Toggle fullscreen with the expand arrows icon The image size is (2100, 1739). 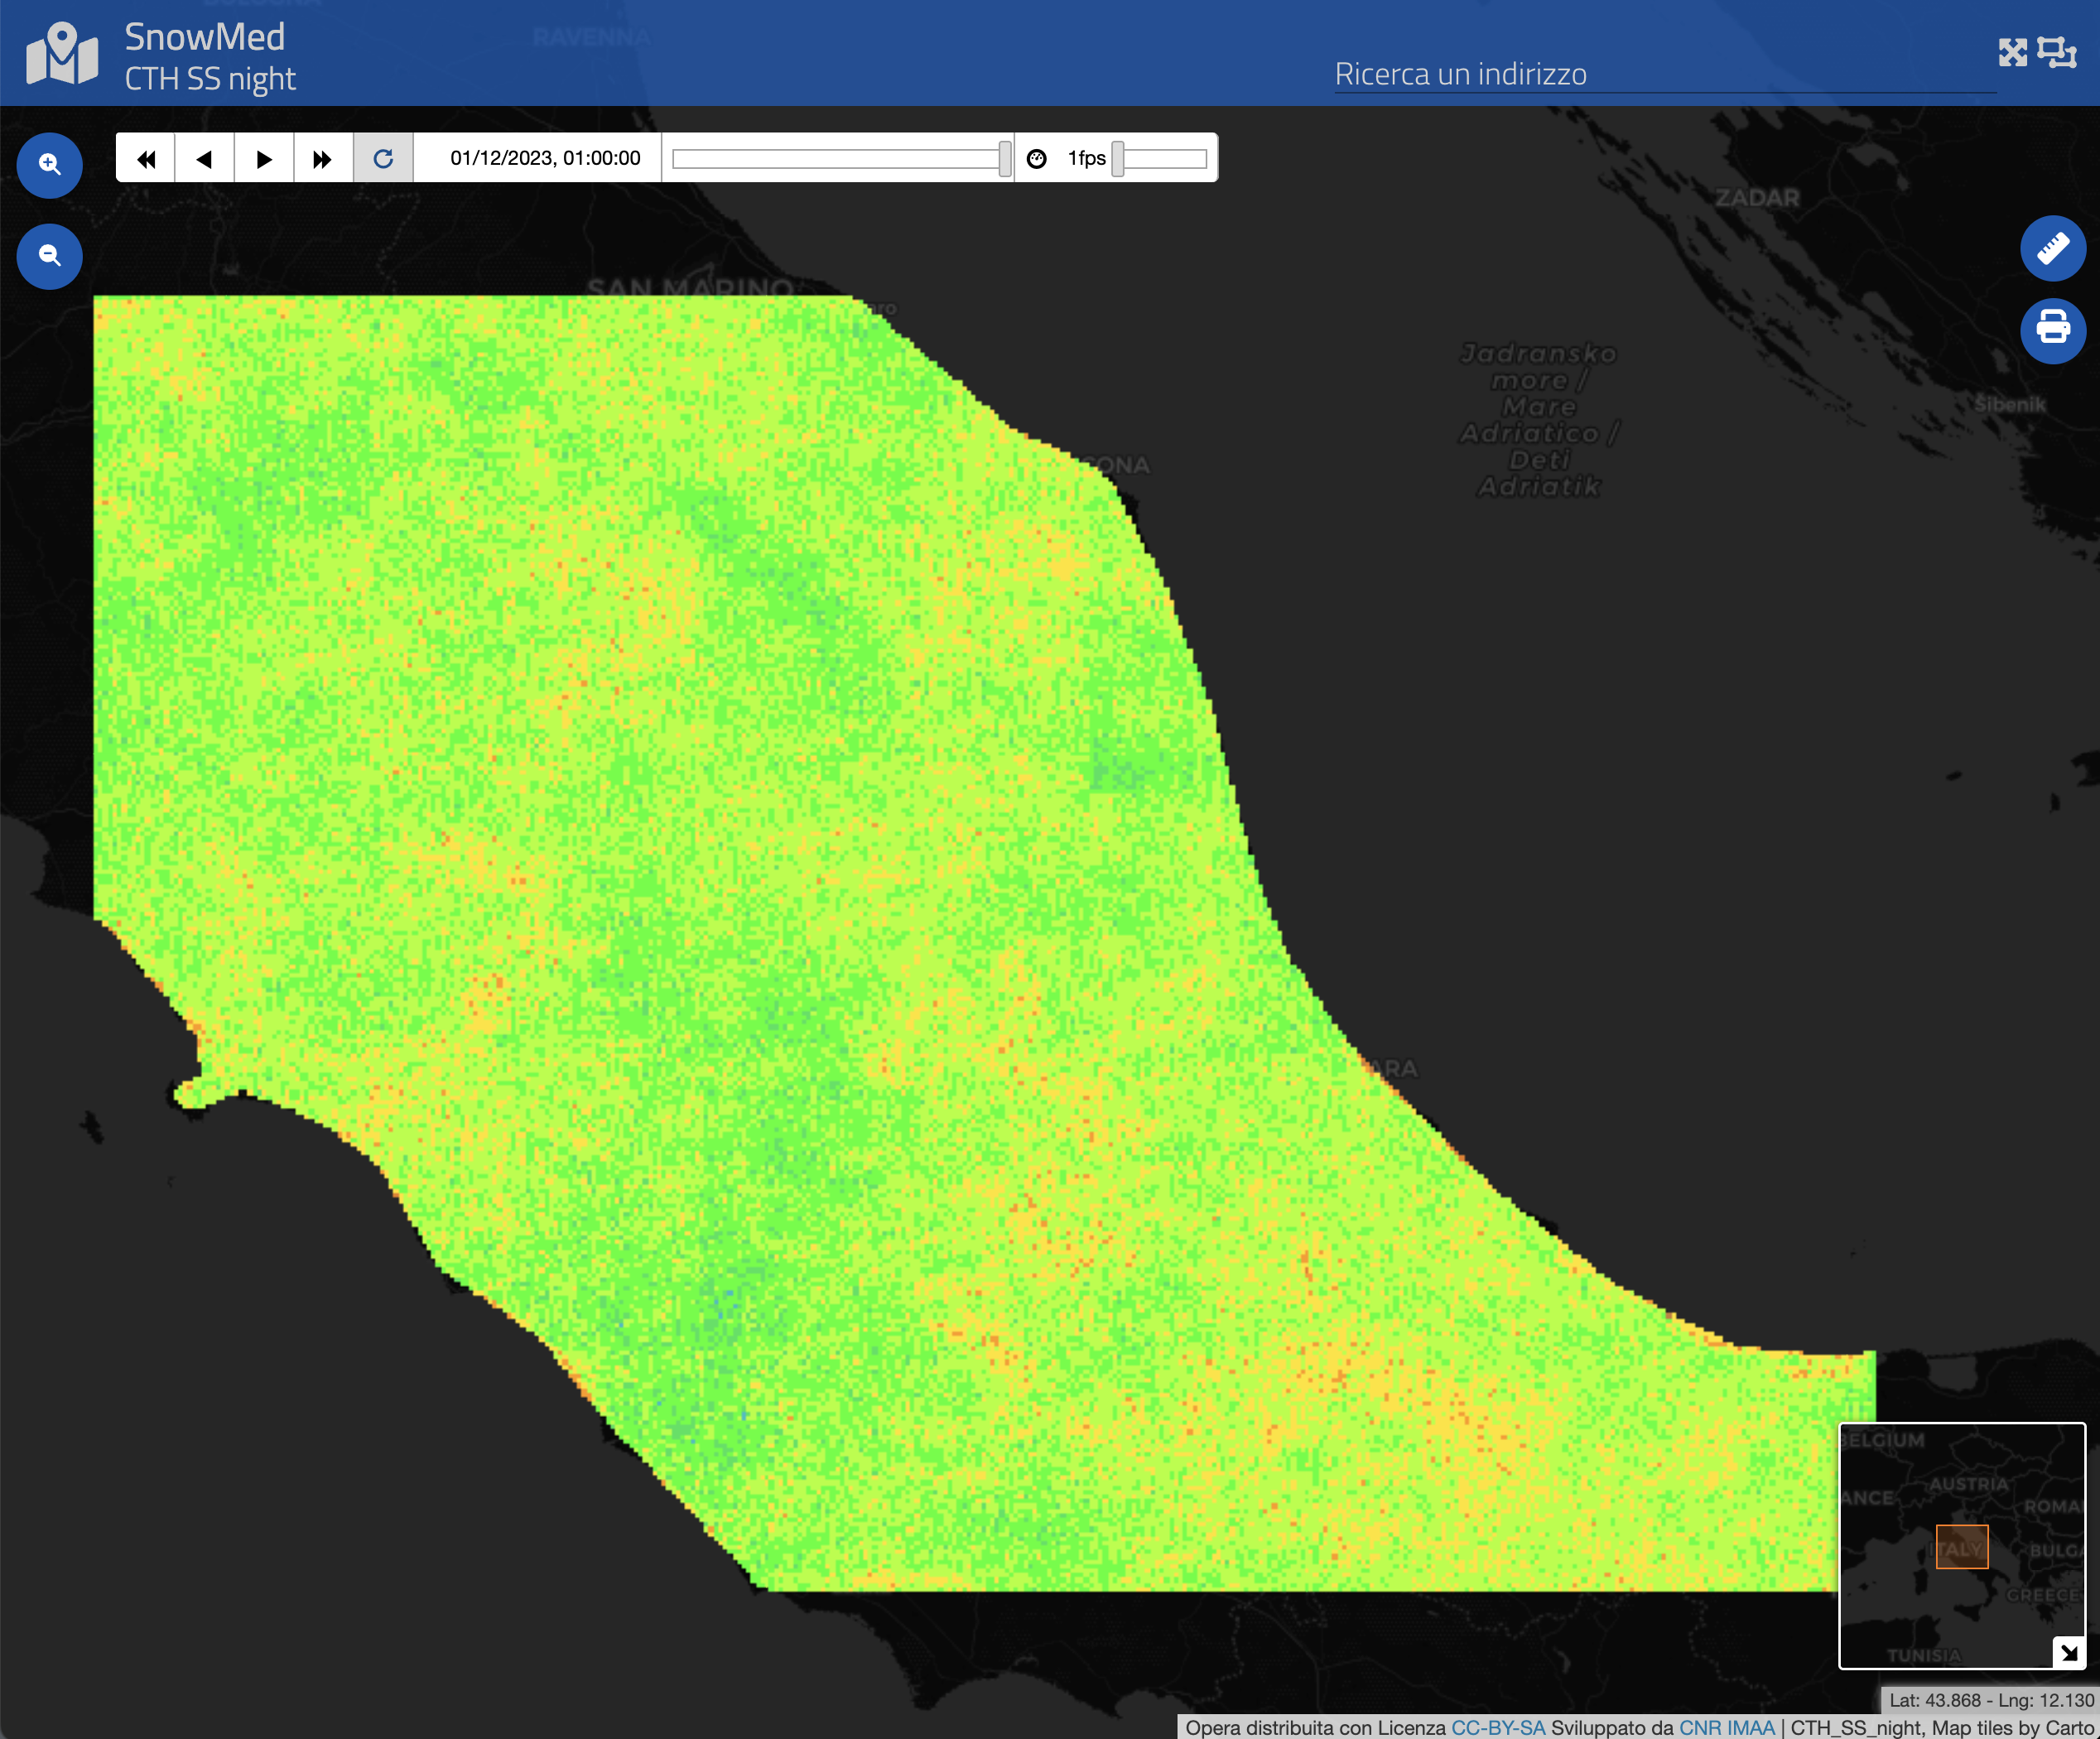[x=2012, y=52]
